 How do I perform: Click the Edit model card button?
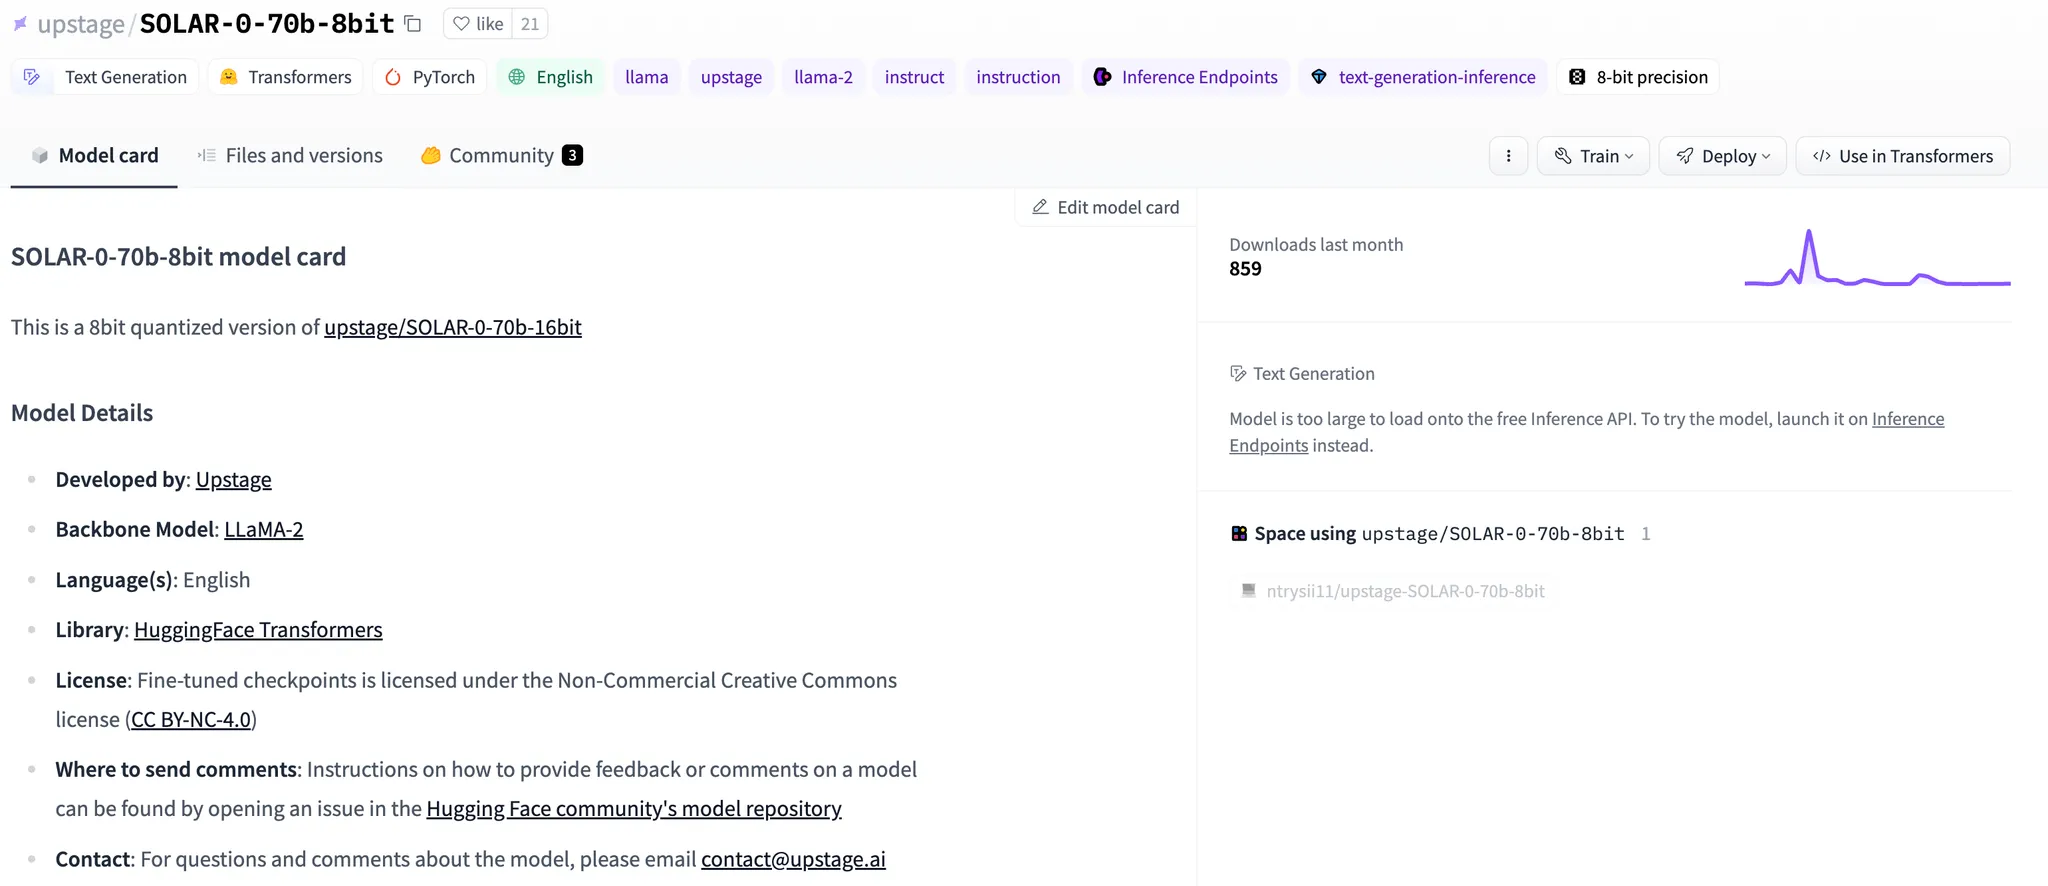(x=1105, y=207)
